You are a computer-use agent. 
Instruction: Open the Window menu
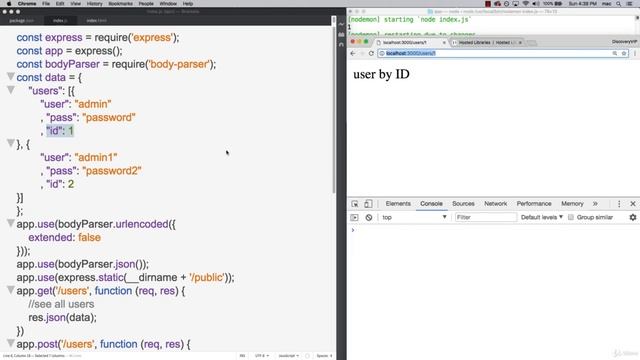tap(168, 4)
